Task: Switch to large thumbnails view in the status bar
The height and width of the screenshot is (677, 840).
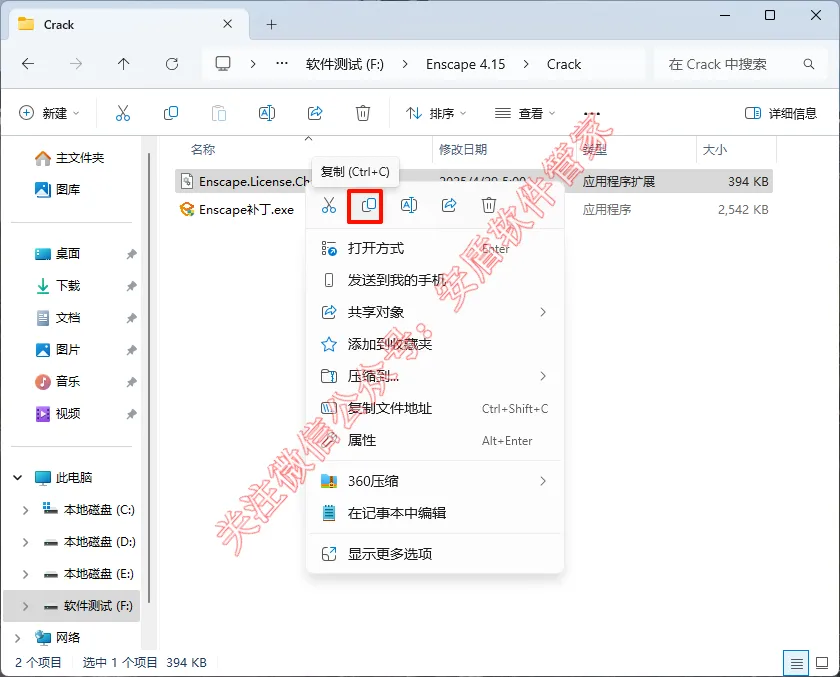Action: [822, 663]
